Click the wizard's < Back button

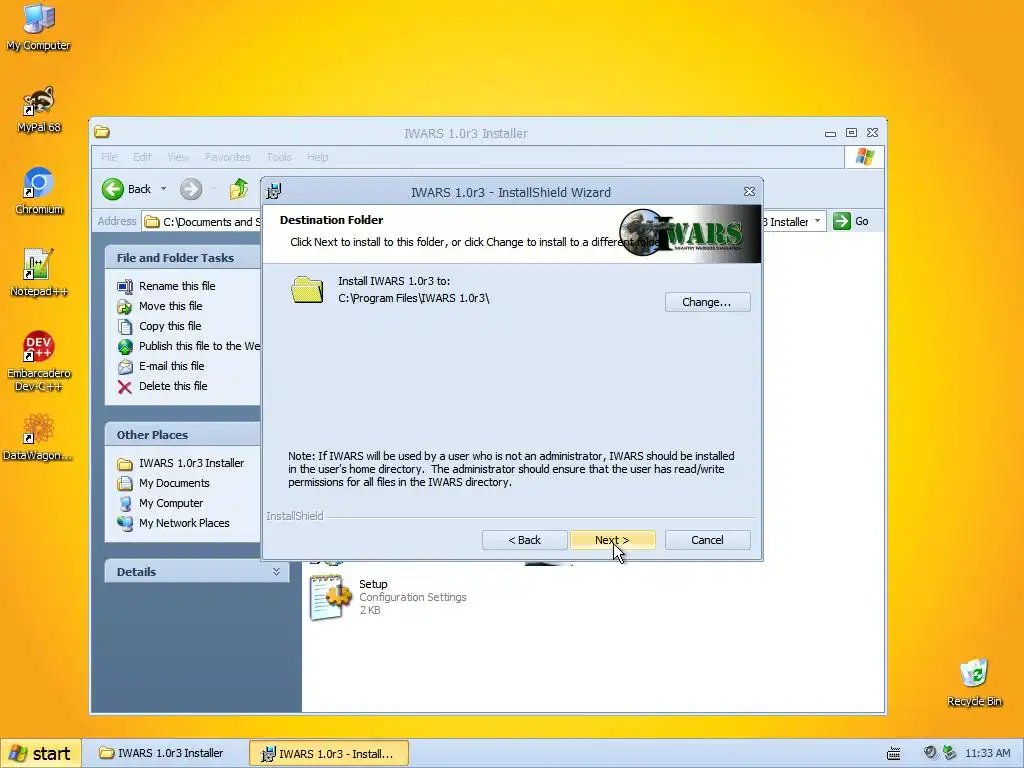click(524, 540)
